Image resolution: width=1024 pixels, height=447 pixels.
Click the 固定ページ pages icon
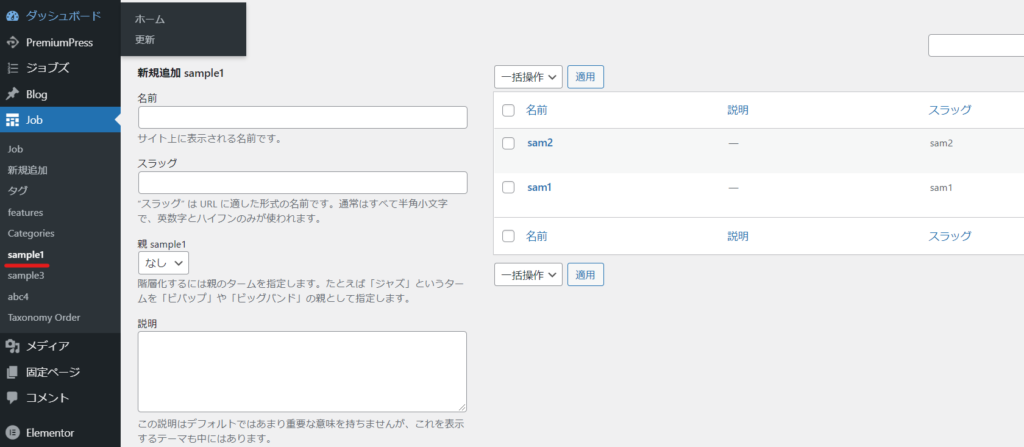(12, 372)
